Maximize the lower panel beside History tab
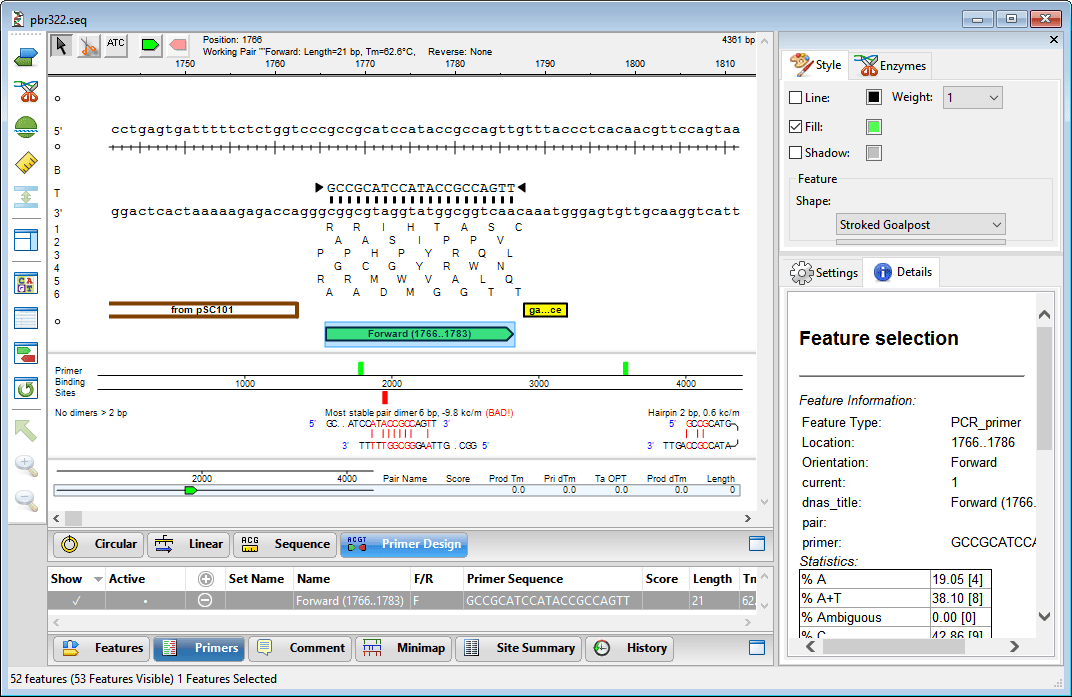 (x=757, y=648)
